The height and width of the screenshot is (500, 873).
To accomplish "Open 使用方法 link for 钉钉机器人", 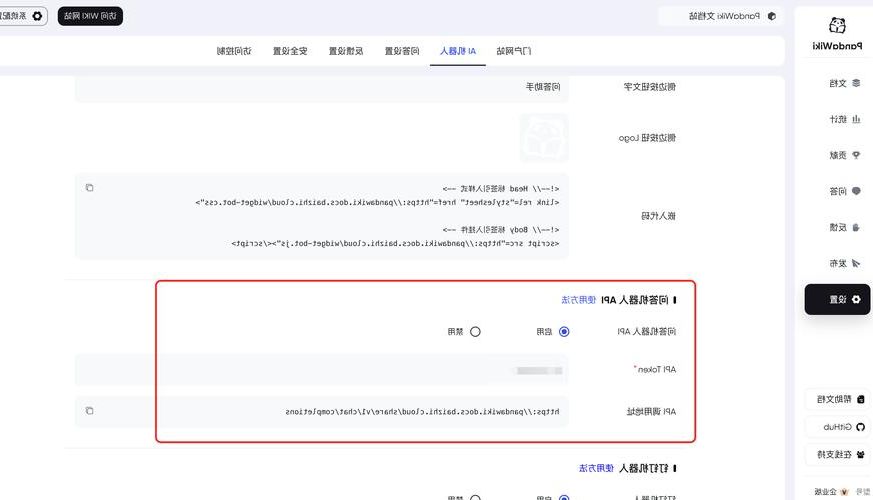I will 596,468.
